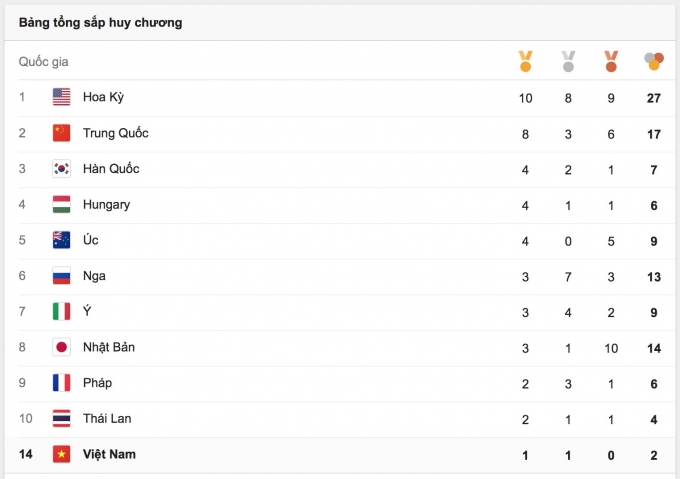Viewport: 680px width, 479px height.
Task: Open the Trung Quốc country entry
Action: pyautogui.click(x=116, y=133)
